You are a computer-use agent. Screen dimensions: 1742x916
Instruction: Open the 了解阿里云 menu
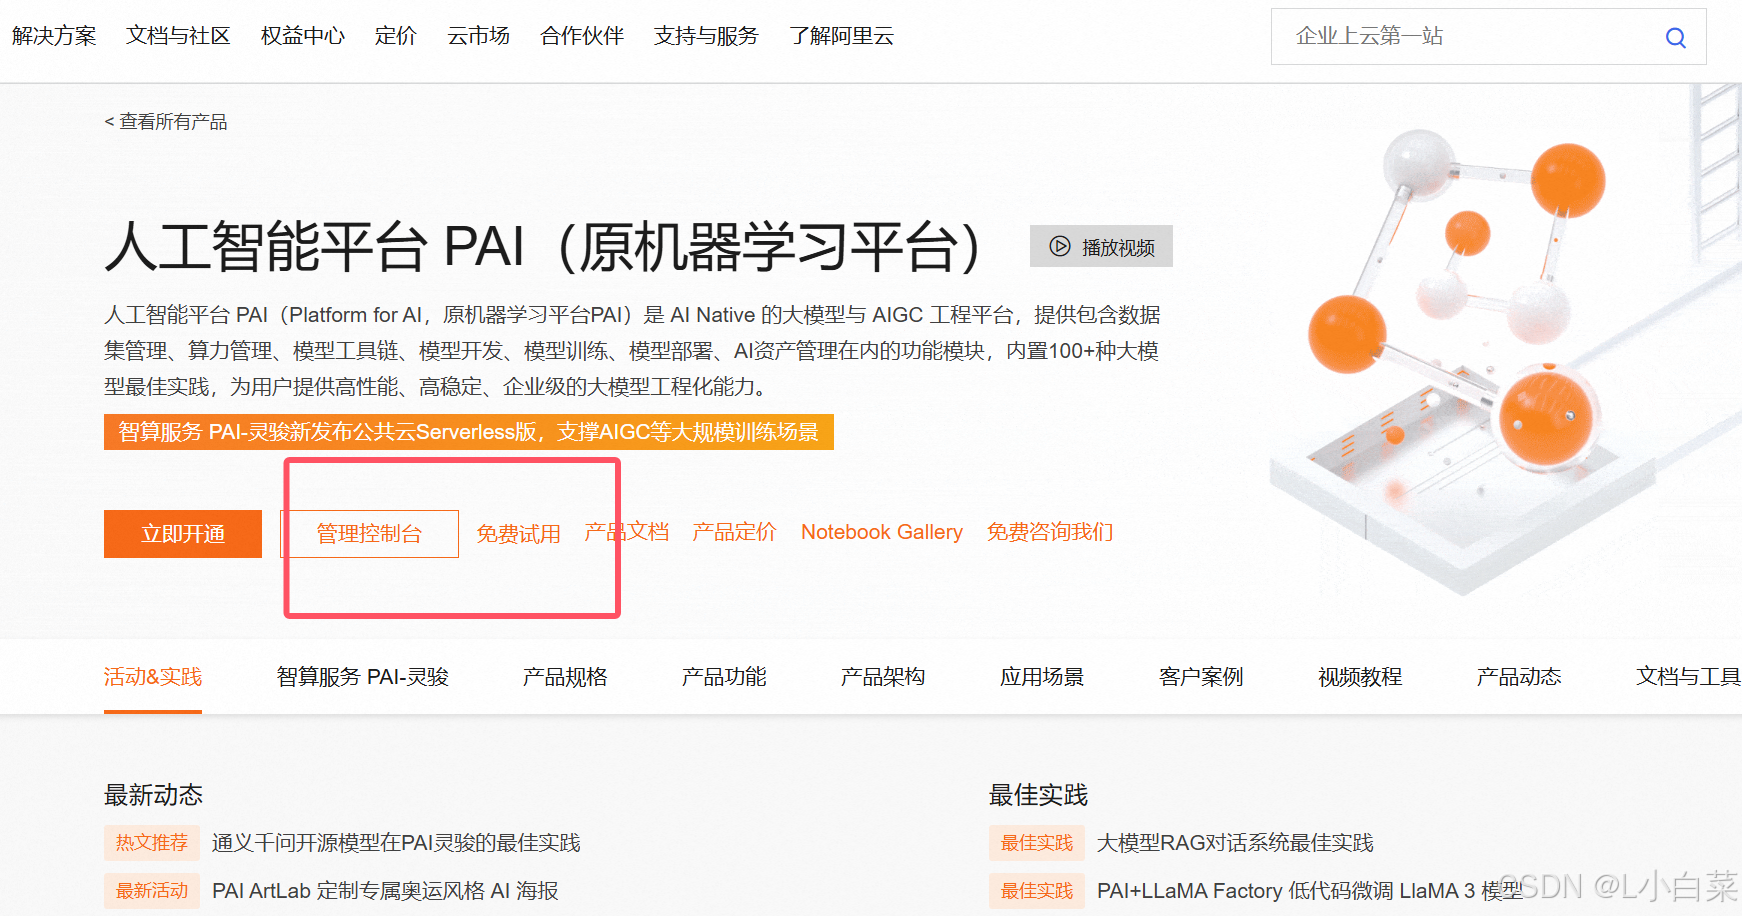pos(841,36)
